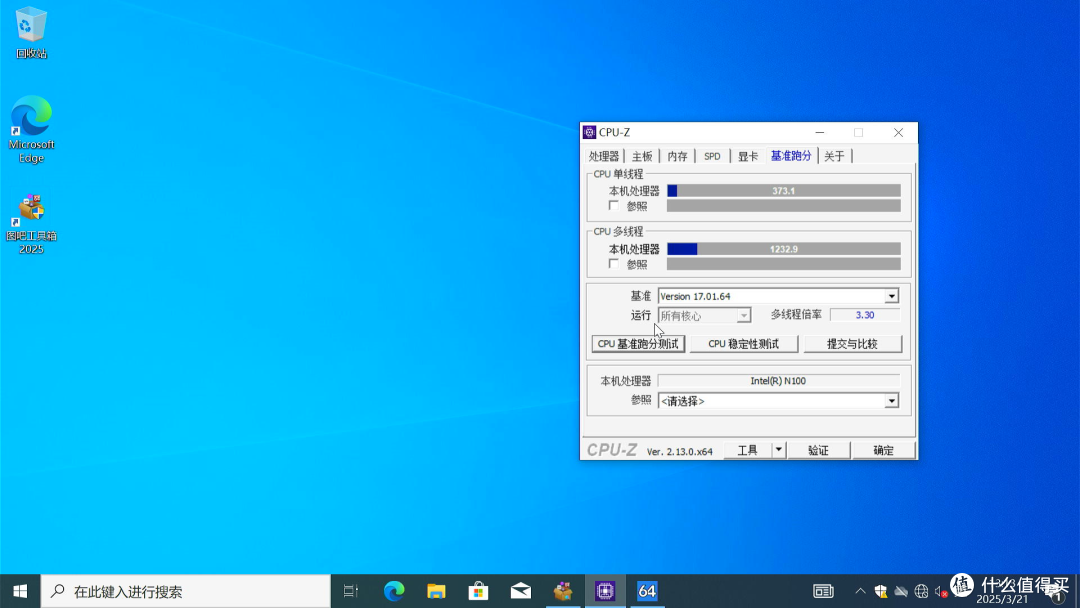
Task: Open the news and interests taskbar icon
Action: 823,591
